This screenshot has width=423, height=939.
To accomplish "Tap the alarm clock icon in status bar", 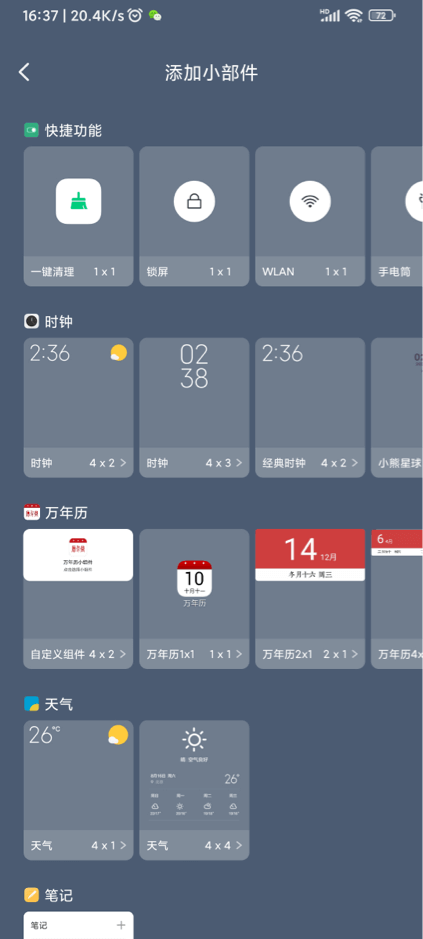I will tap(135, 16).
